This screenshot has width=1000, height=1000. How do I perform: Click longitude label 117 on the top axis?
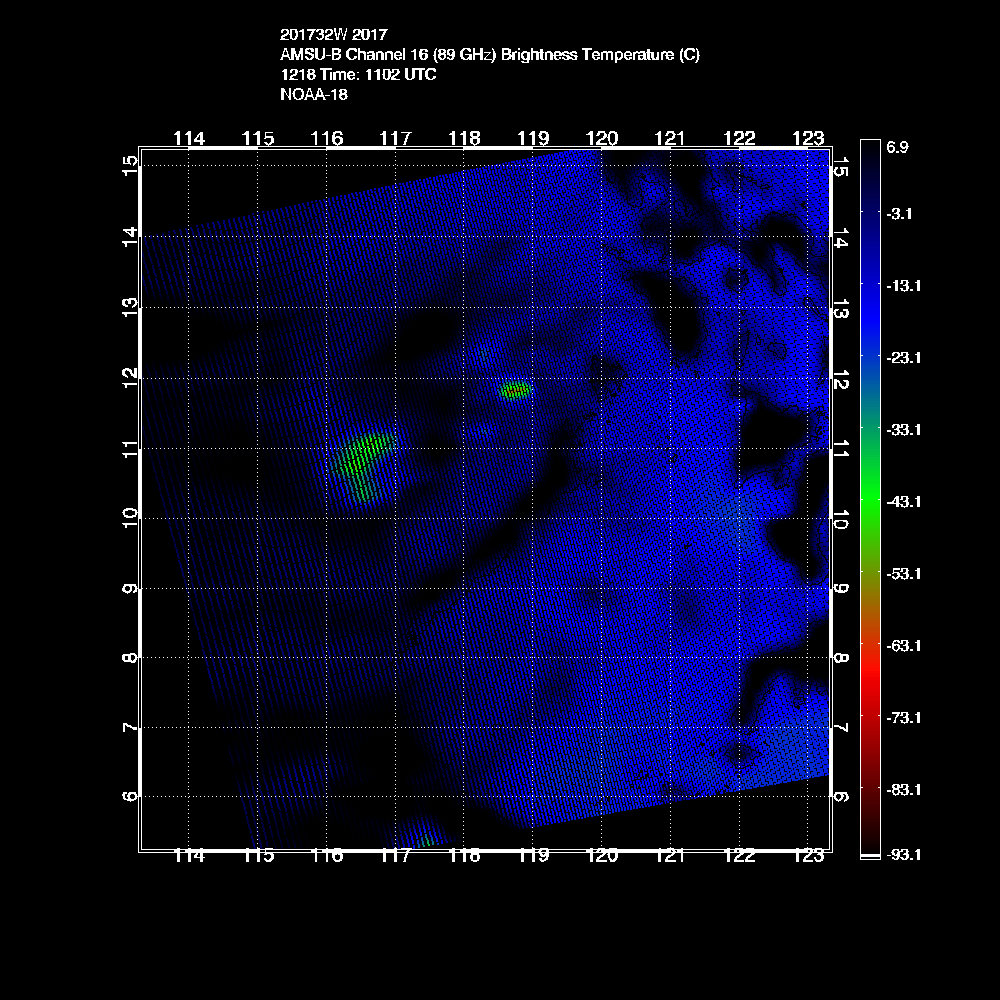click(x=395, y=138)
